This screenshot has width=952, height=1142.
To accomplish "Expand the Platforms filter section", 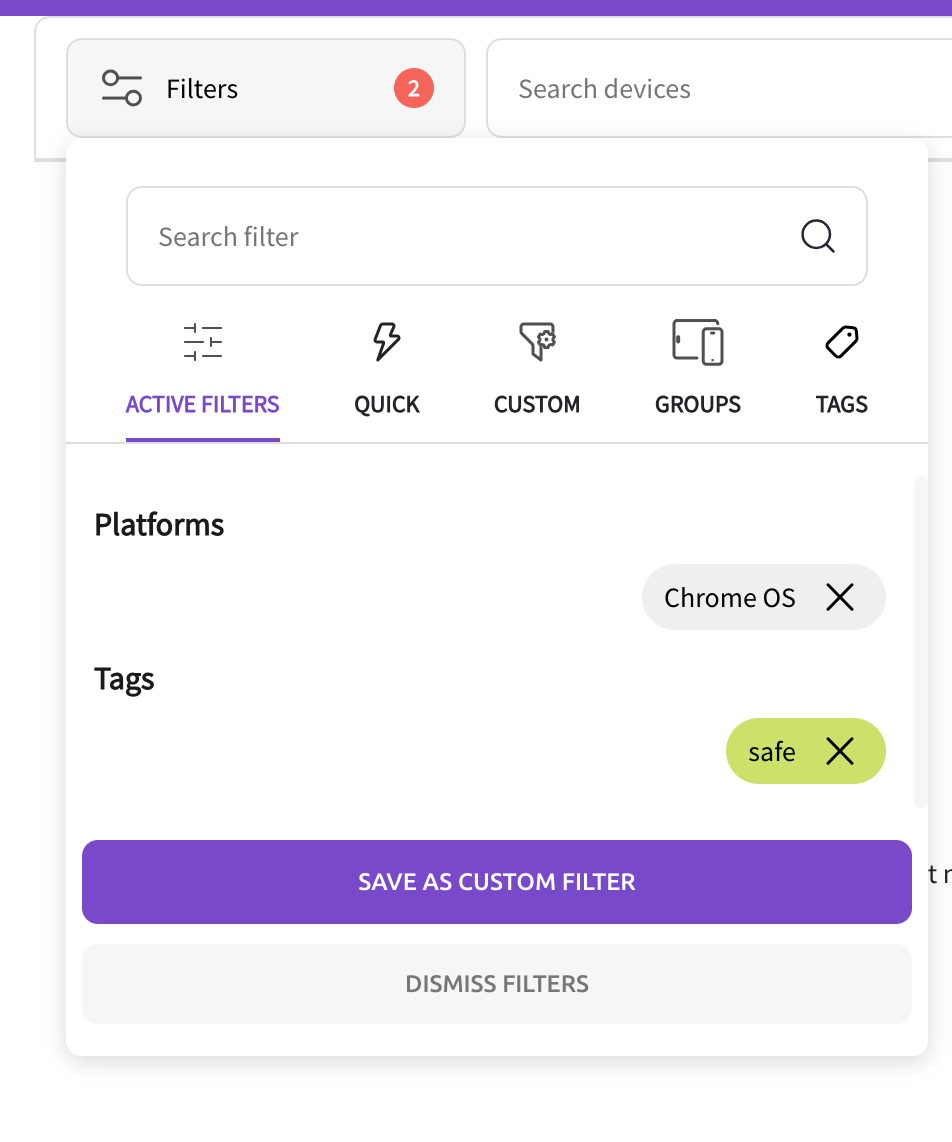I will pos(159,524).
